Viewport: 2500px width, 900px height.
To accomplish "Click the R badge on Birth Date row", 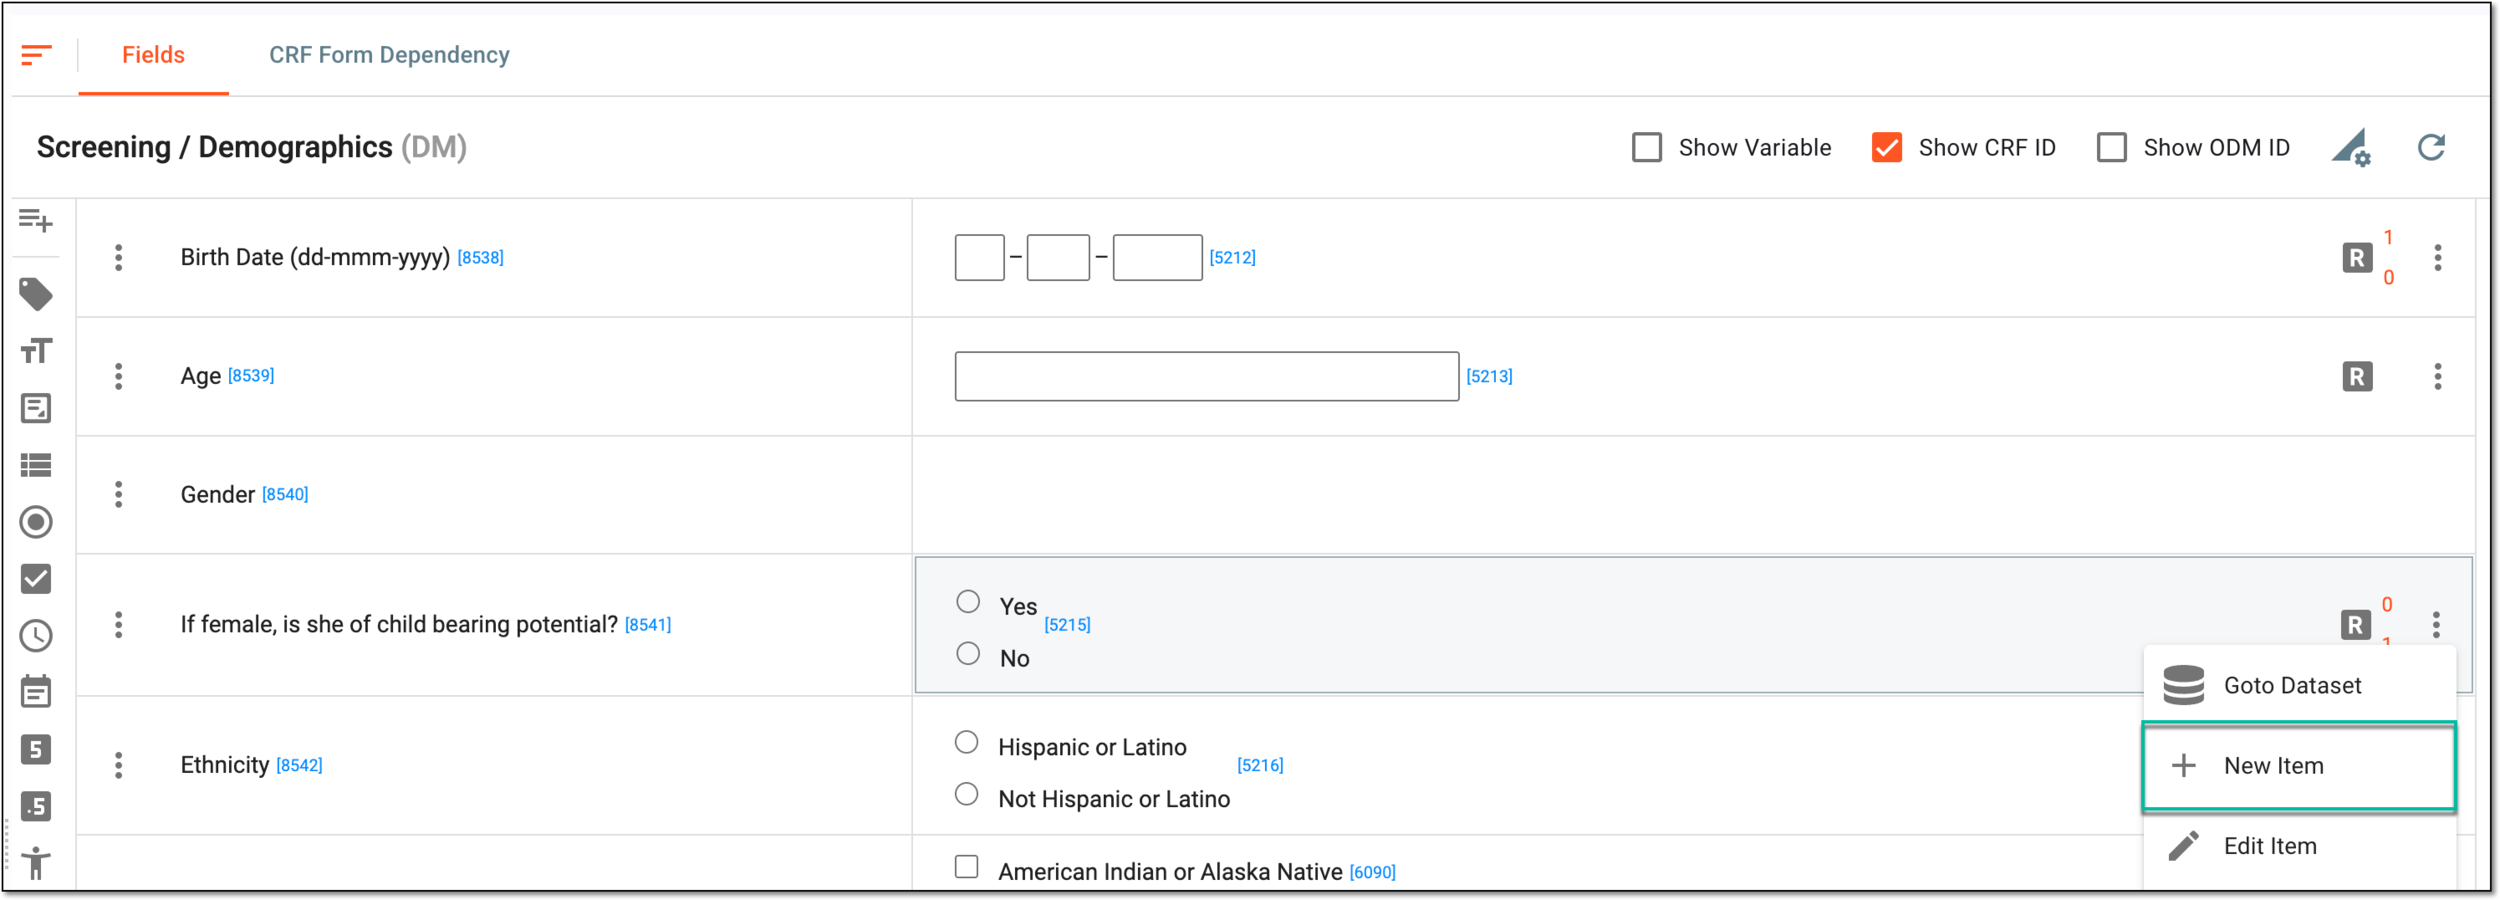I will (x=2357, y=258).
